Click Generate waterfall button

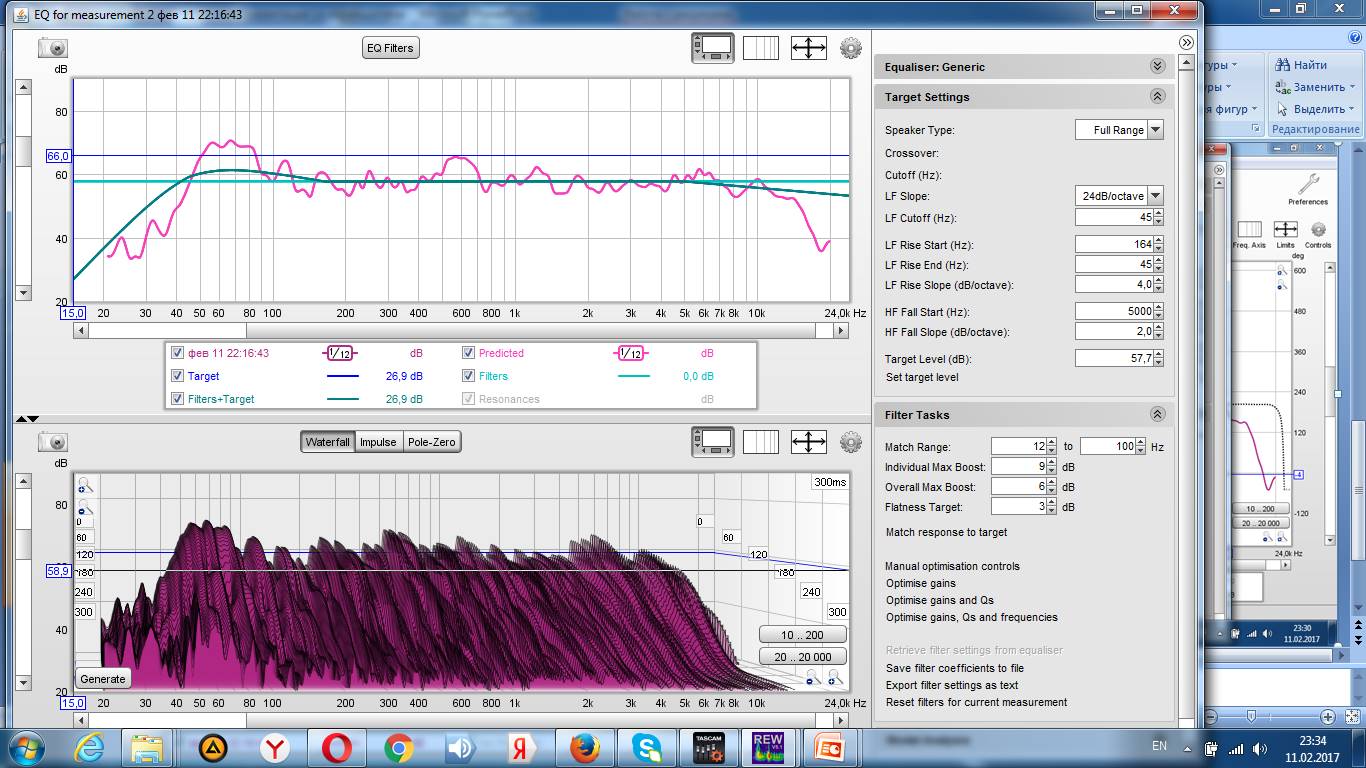point(103,679)
